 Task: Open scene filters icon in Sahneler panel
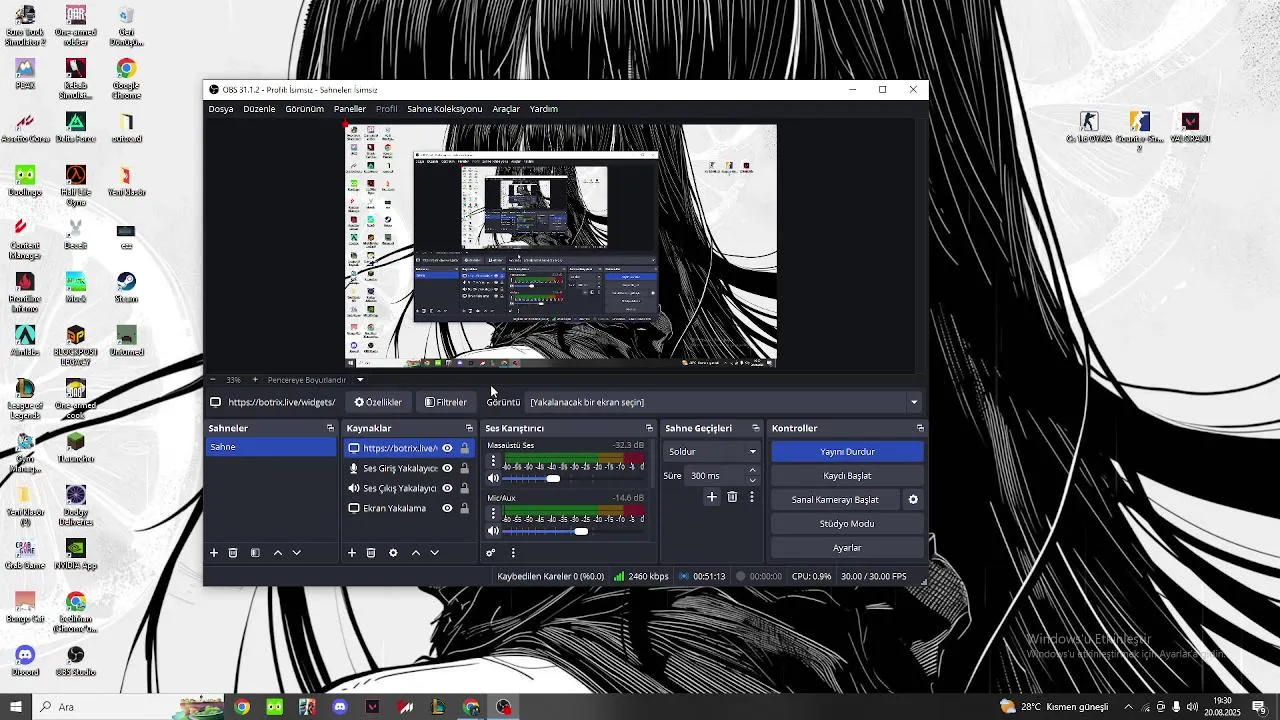tap(255, 553)
